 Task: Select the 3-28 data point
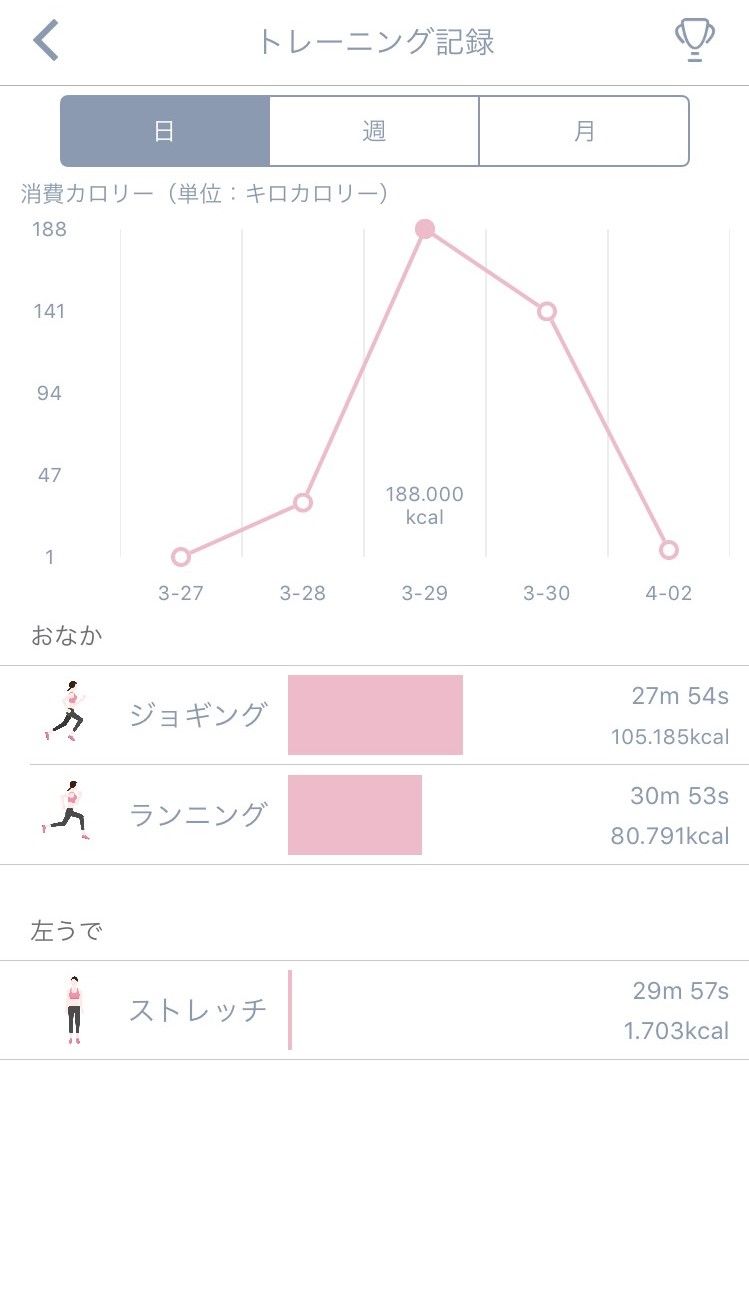[303, 502]
